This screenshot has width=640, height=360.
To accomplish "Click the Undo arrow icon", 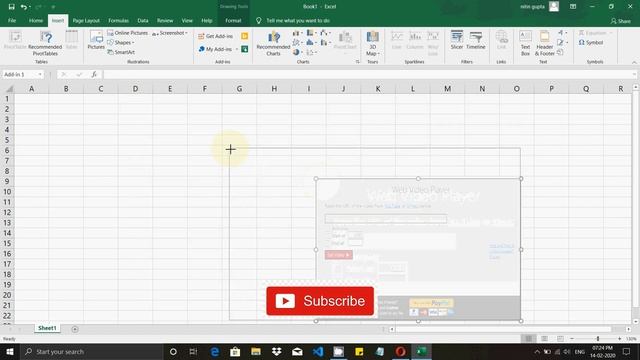I will pos(24,7).
